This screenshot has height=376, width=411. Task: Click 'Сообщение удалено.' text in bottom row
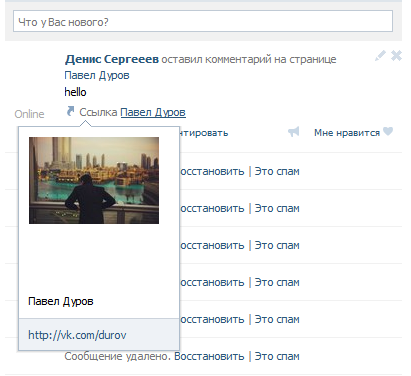(x=118, y=356)
